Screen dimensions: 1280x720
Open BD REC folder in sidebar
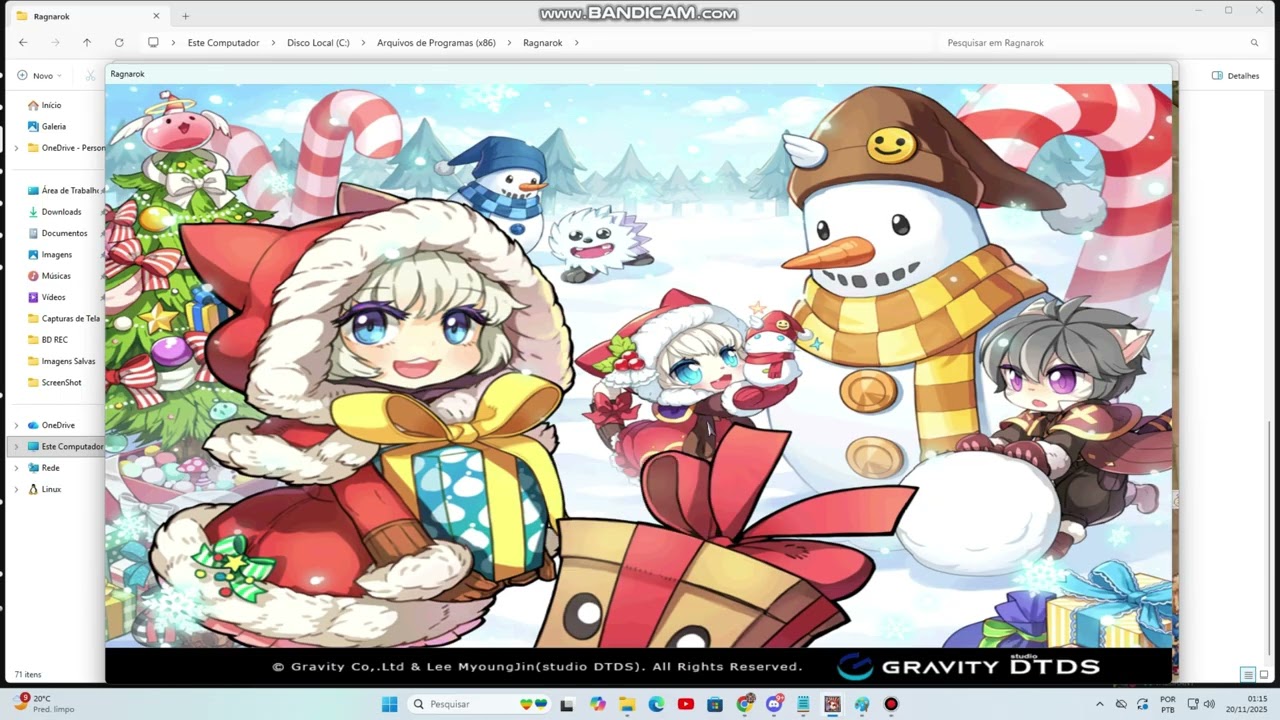click(48, 340)
